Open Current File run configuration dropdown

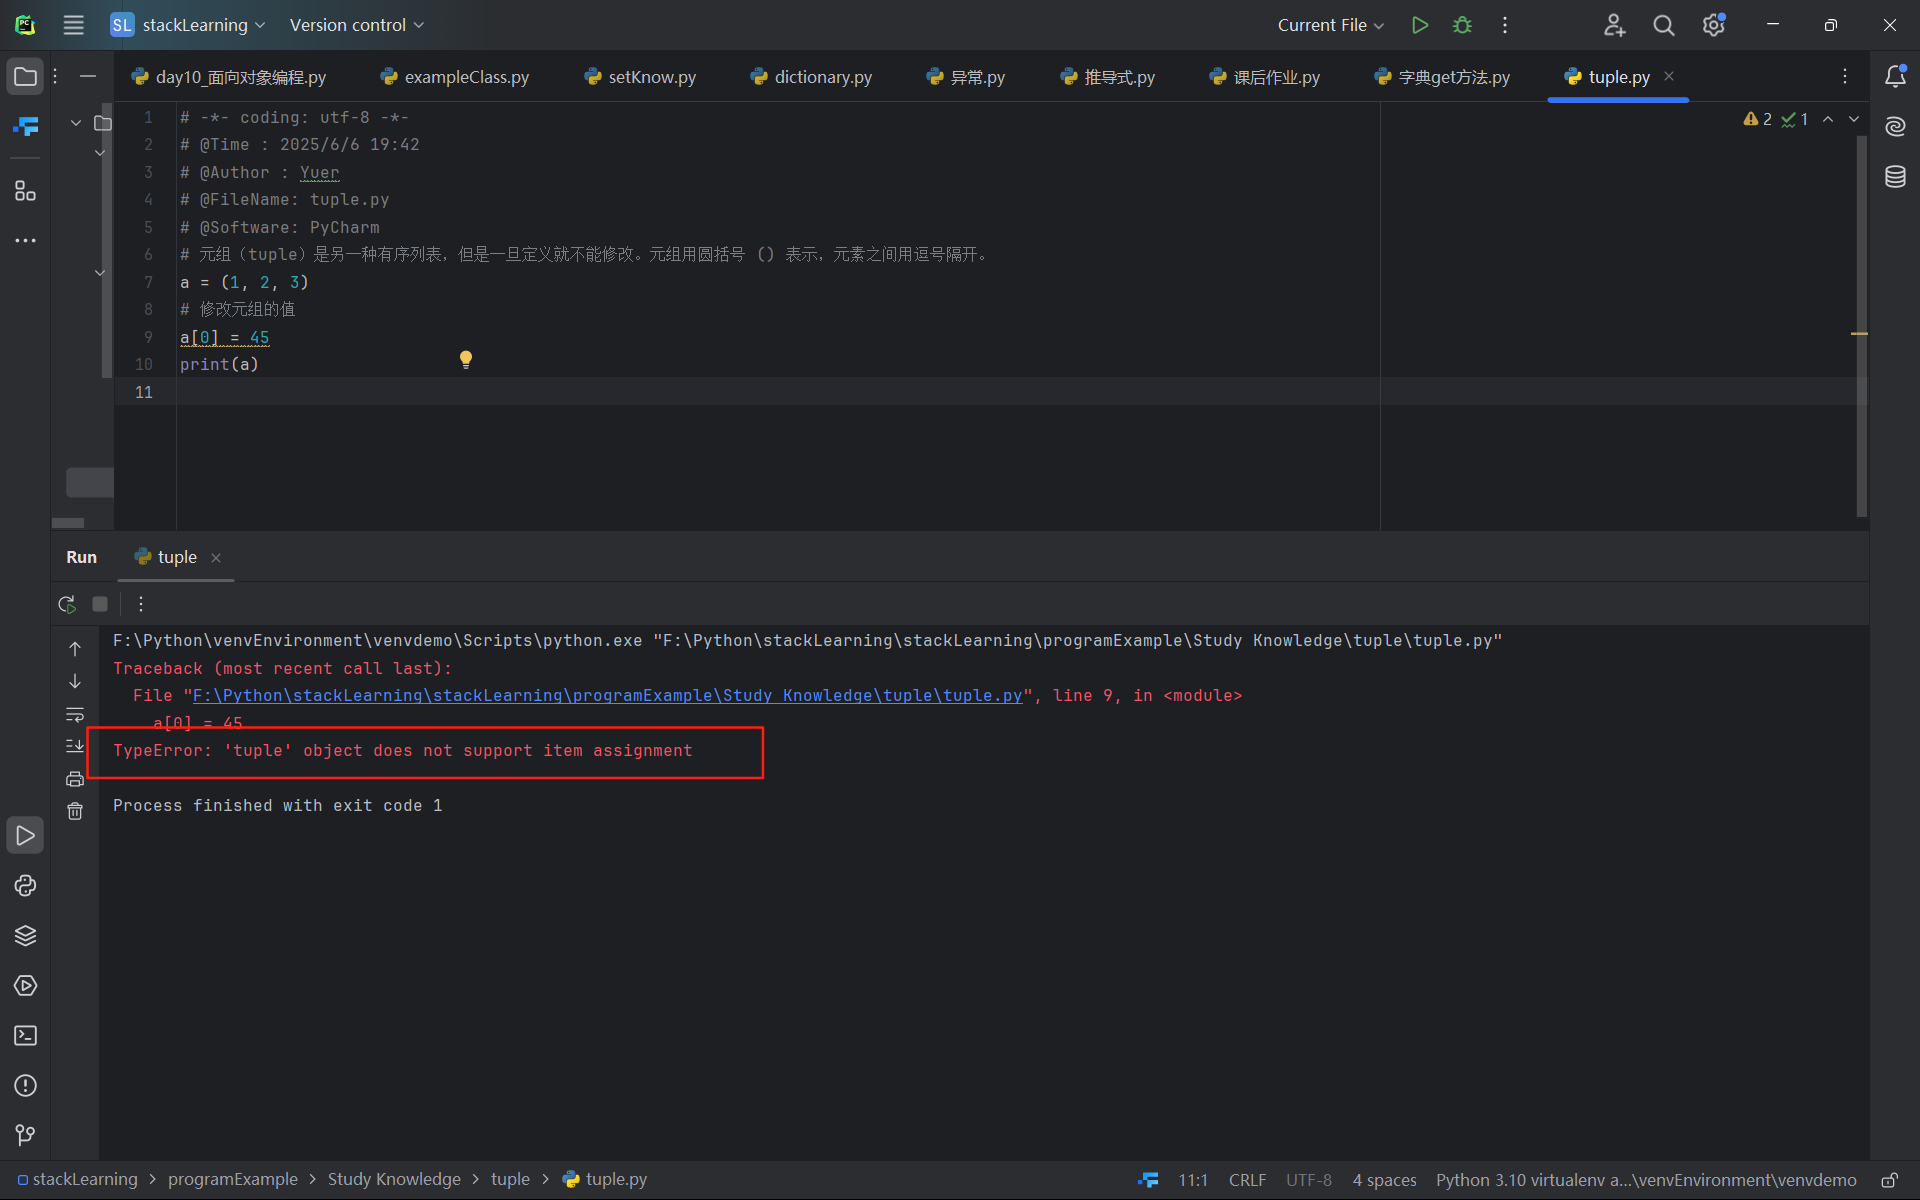[1330, 25]
